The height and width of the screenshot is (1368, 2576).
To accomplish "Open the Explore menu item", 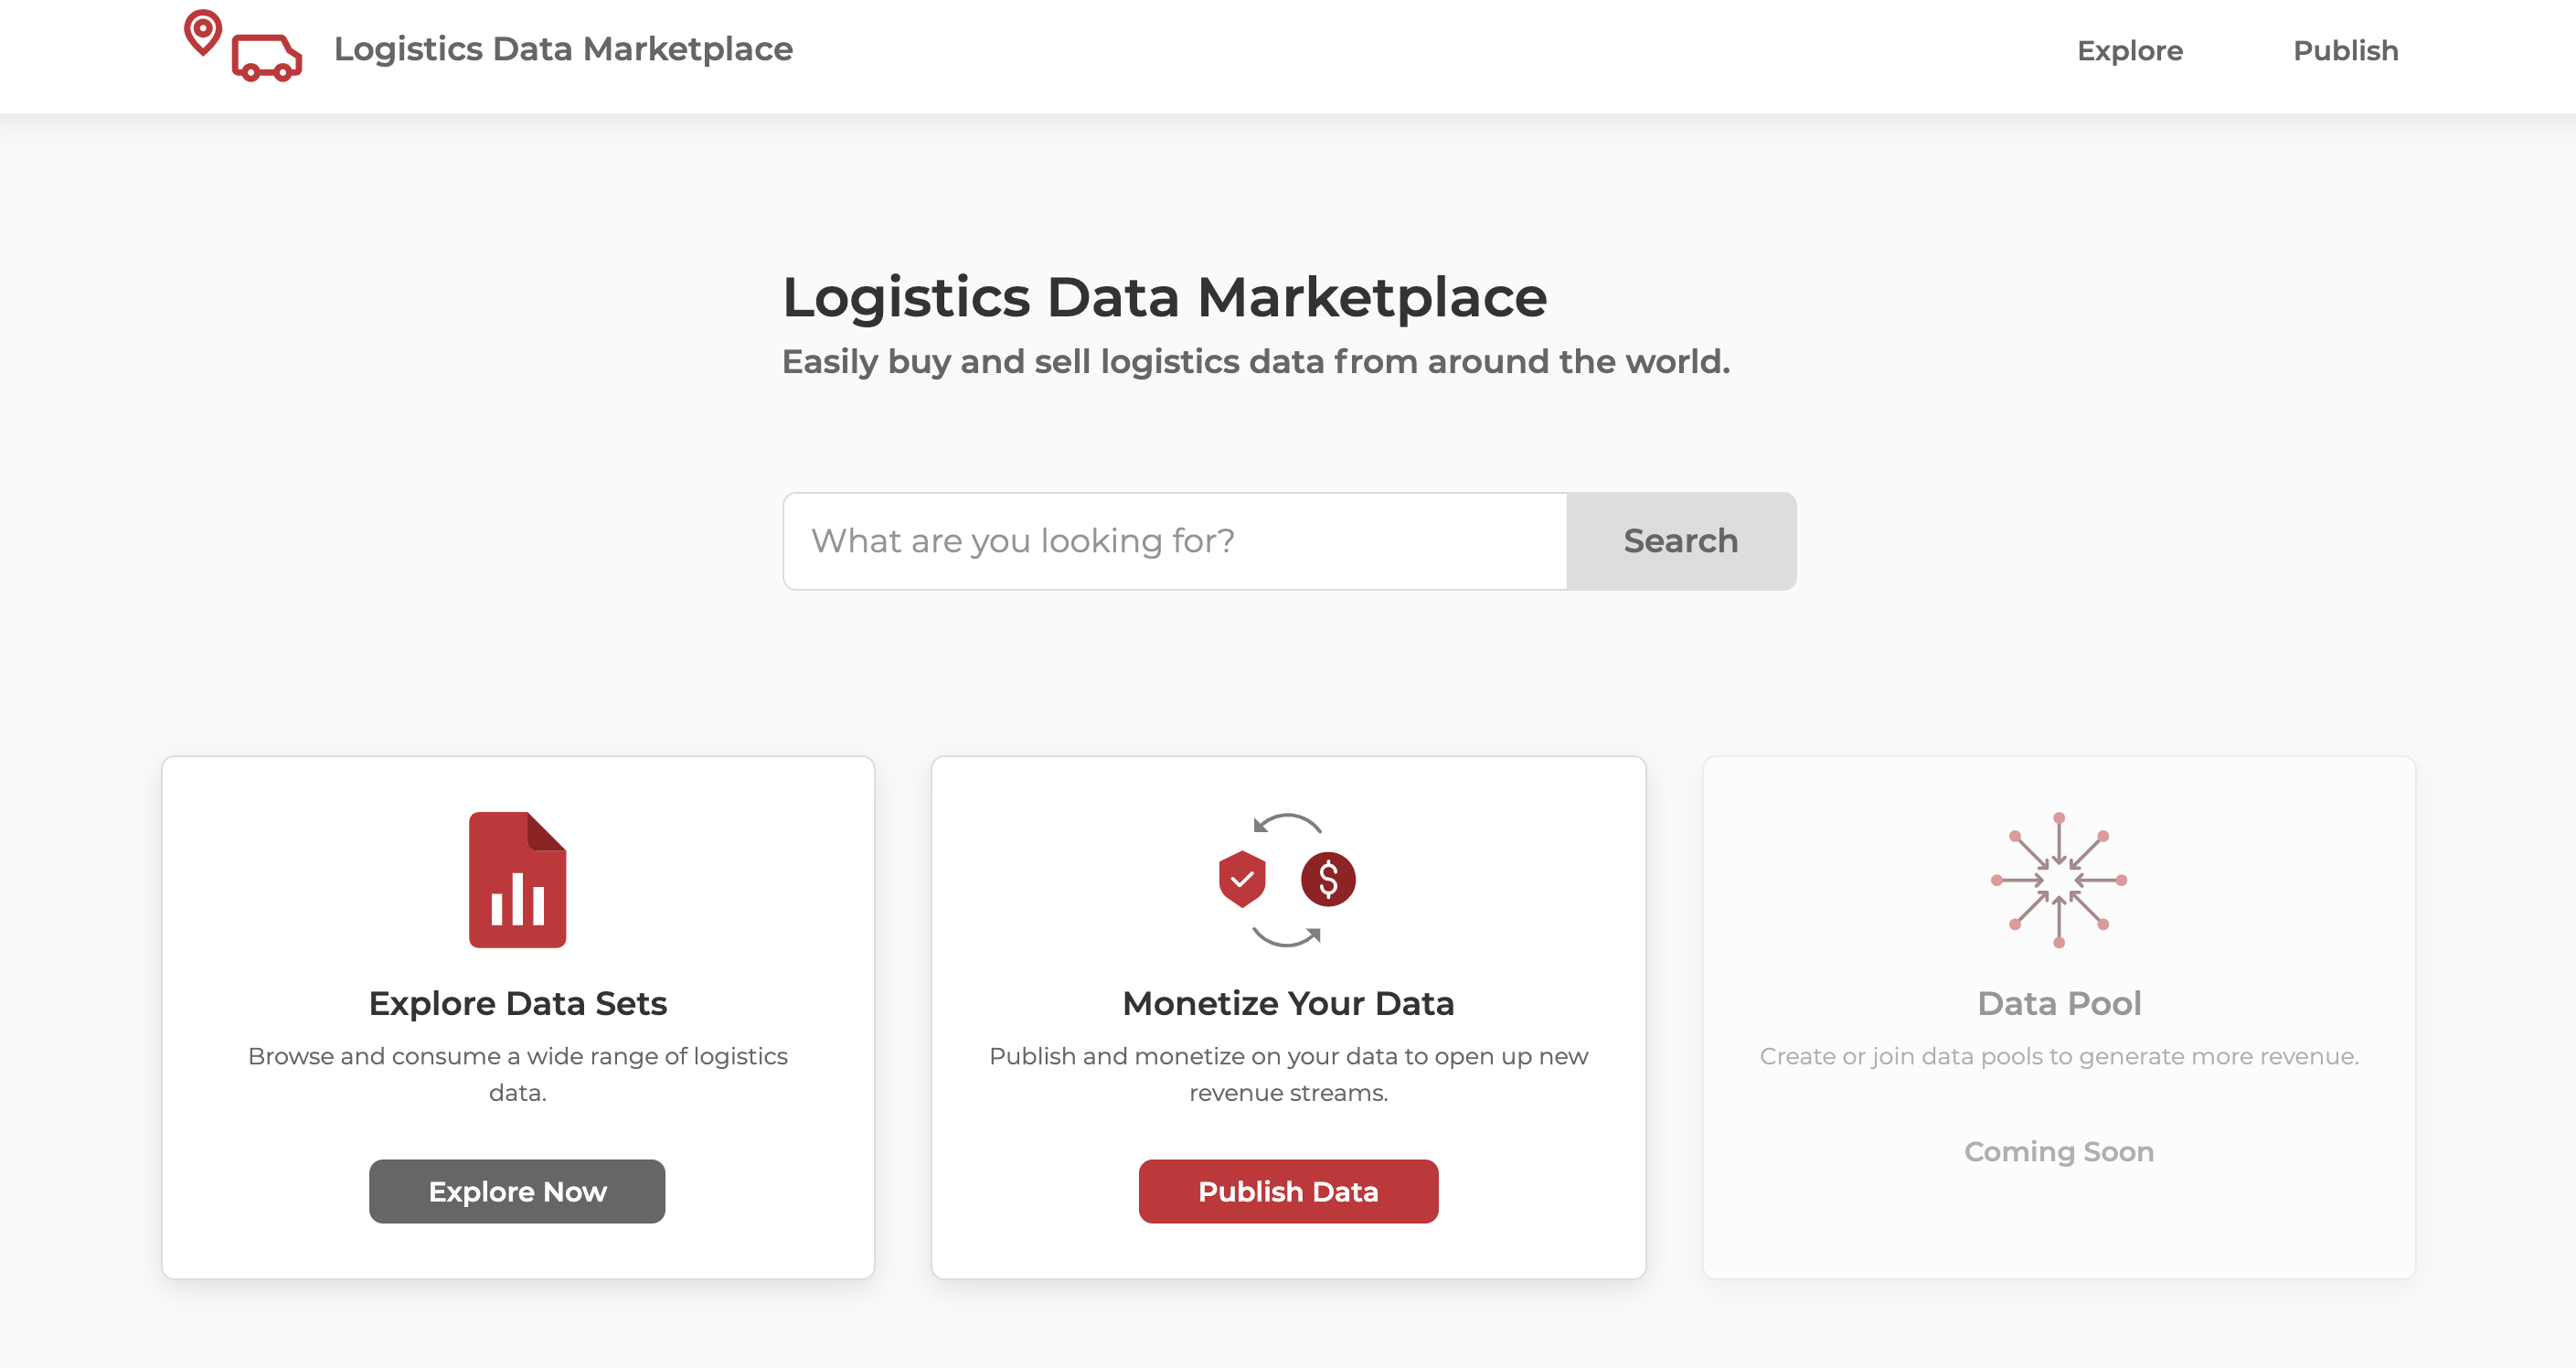I will pos(2130,50).
